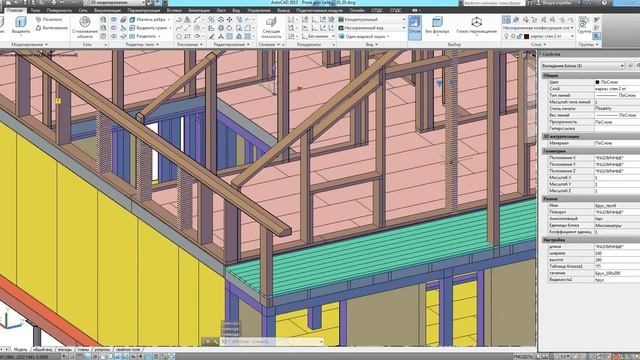Click Гизмо перемещения button
Viewport: 640px width, 360px height.
[x=476, y=25]
